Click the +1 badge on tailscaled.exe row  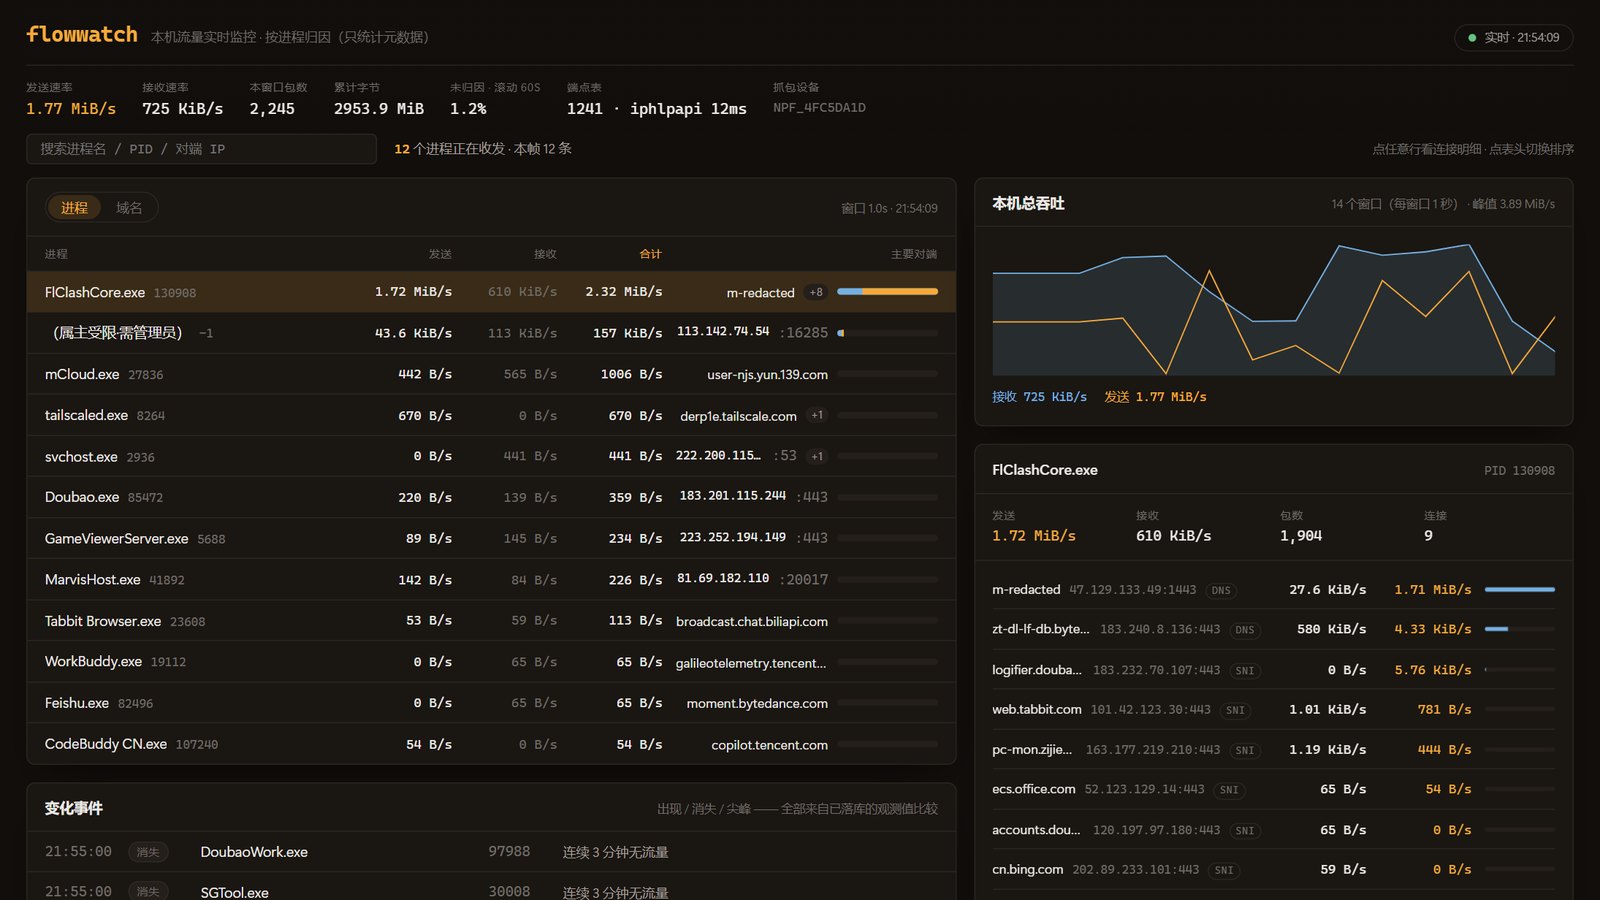coord(817,415)
